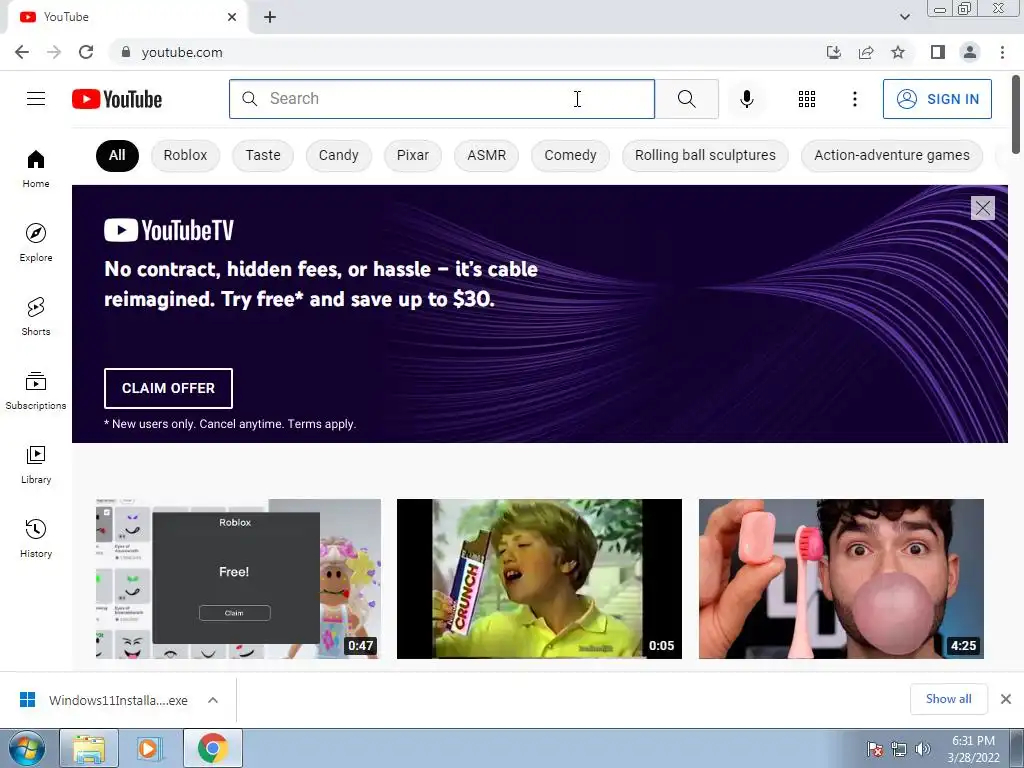Toggle the Chrome side panel icon
The width and height of the screenshot is (1024, 768).
pos(938,52)
